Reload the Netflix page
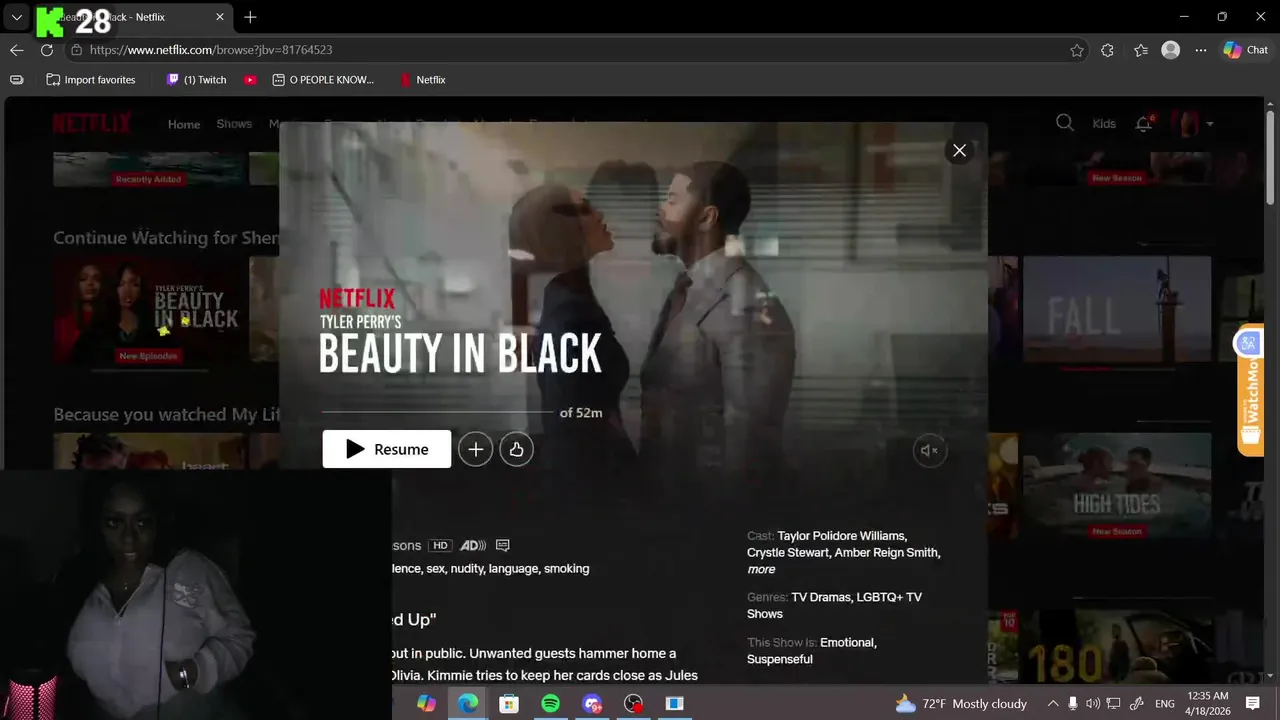This screenshot has height=720, width=1280. click(x=46, y=50)
